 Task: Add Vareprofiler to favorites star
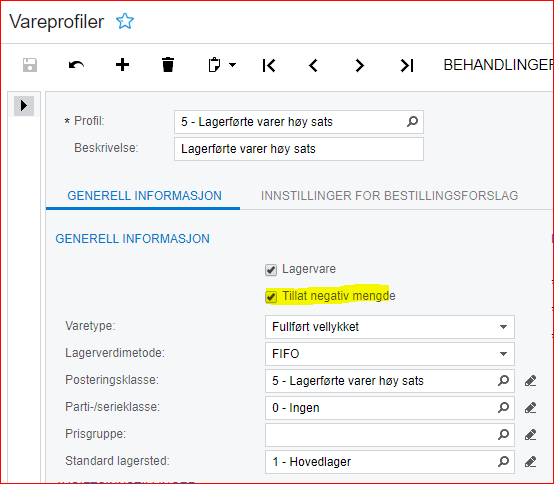click(125, 22)
